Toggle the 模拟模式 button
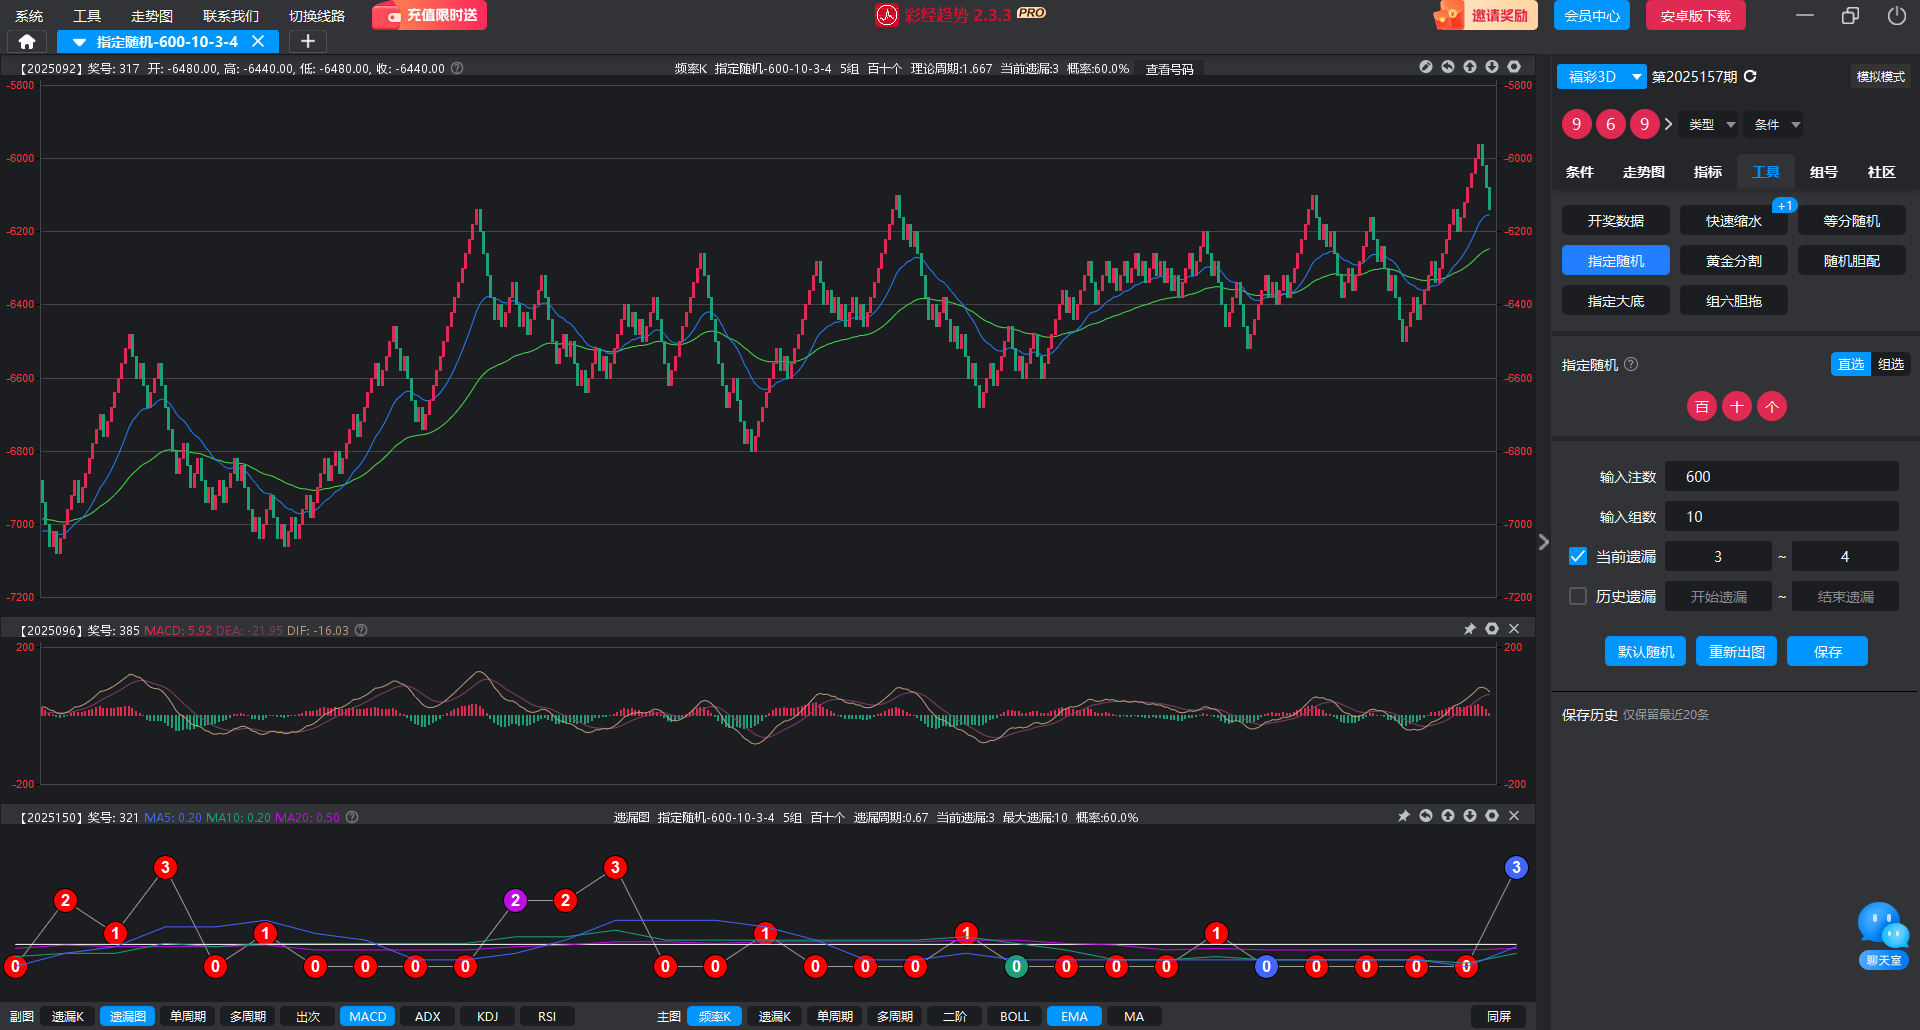The image size is (1920, 1030). click(1880, 76)
